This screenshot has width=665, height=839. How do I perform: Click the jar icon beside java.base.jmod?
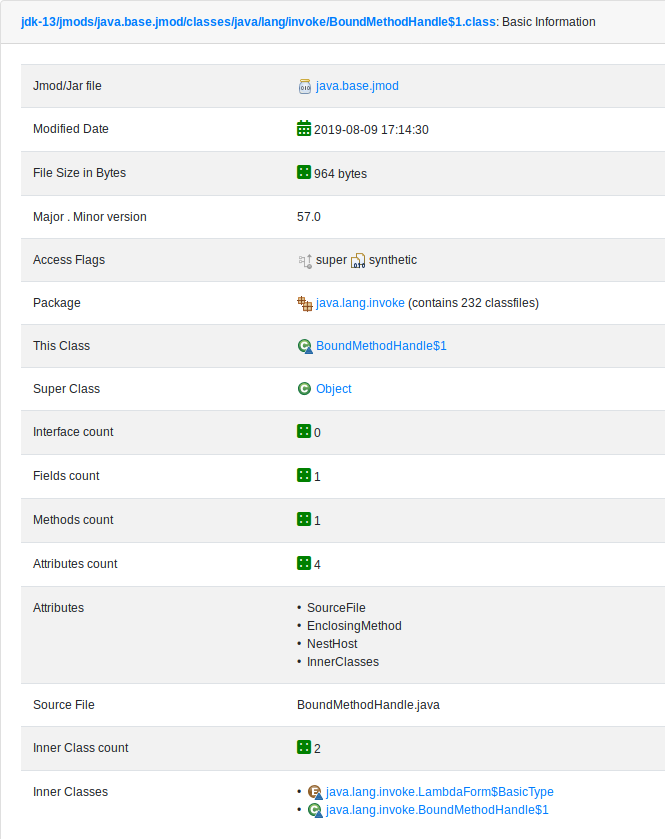pyautogui.click(x=304, y=86)
